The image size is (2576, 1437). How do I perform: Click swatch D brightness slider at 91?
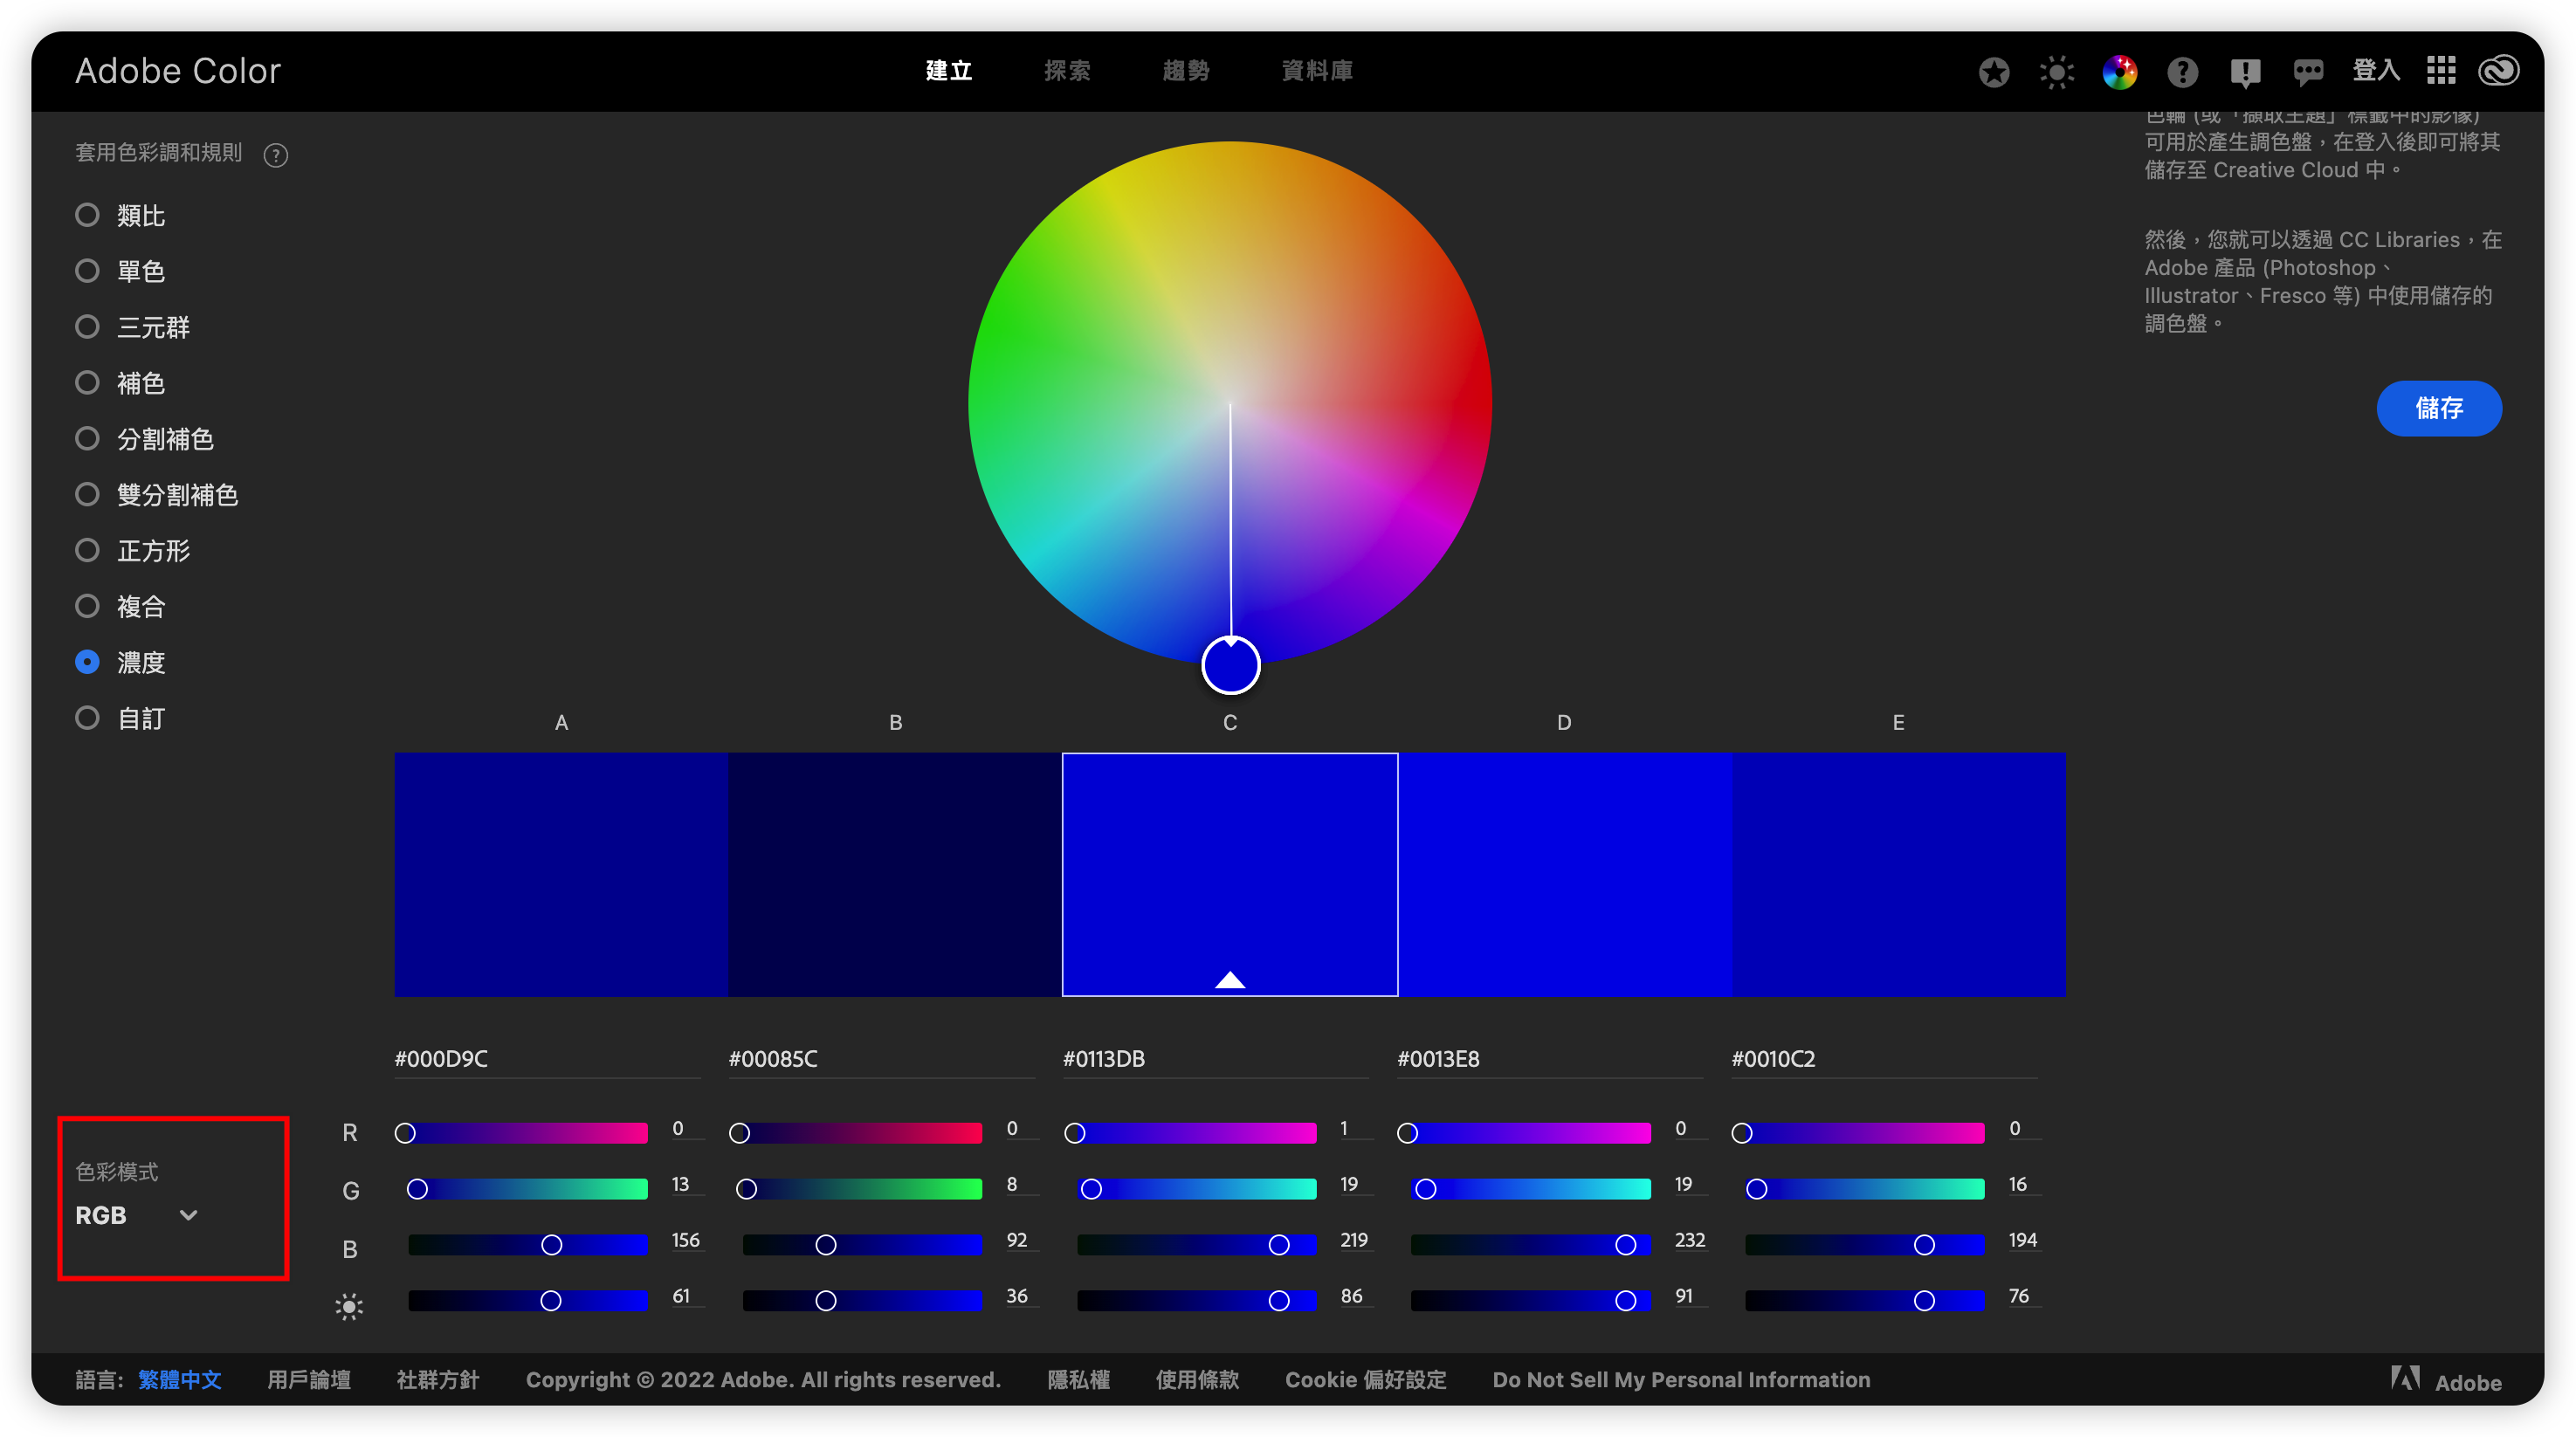[1626, 1301]
